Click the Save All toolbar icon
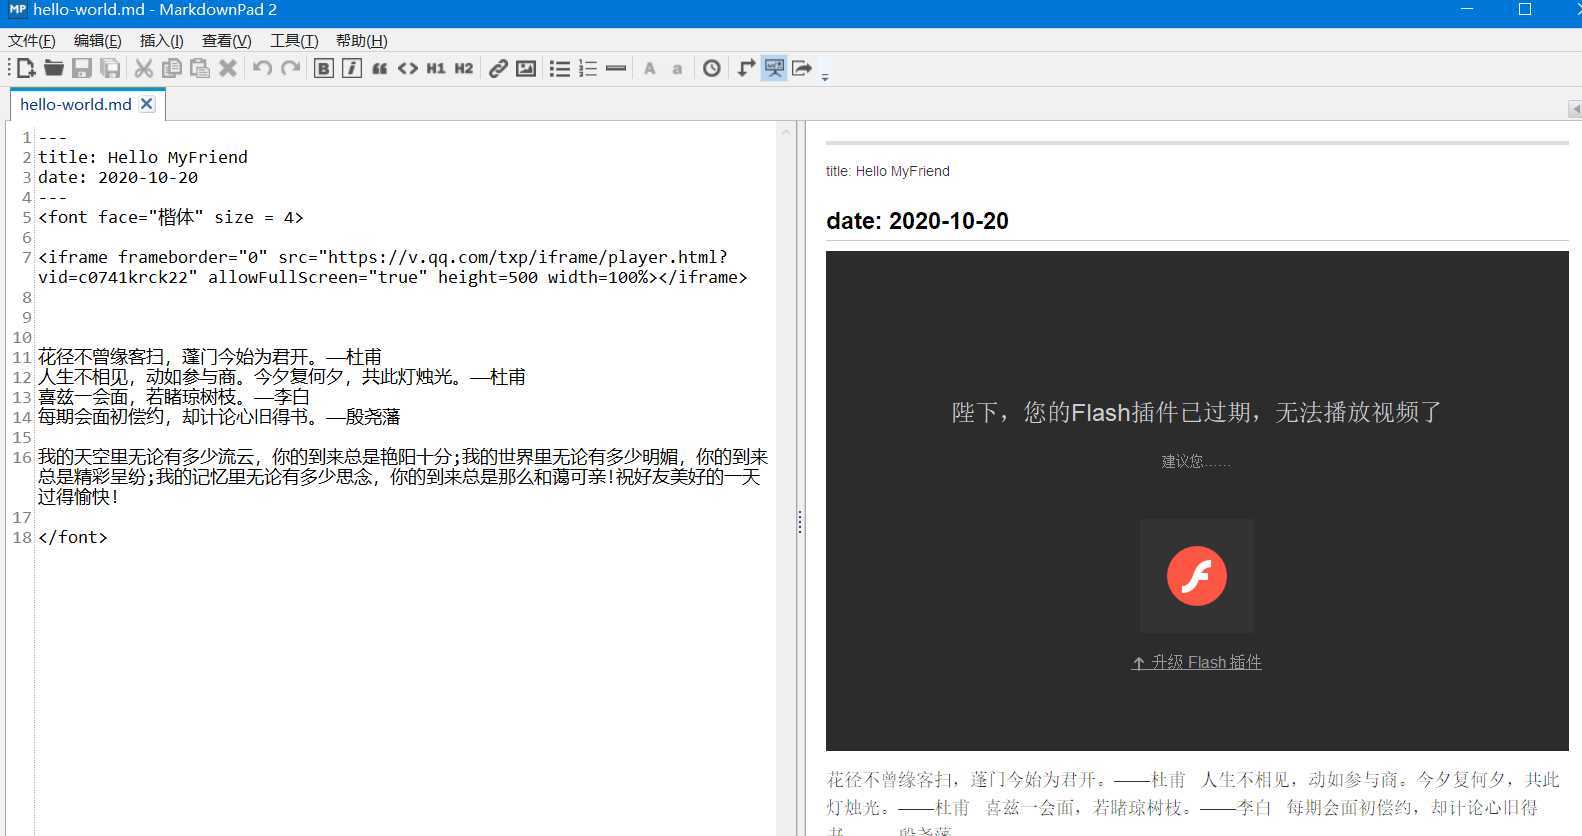The image size is (1582, 836). tap(110, 68)
